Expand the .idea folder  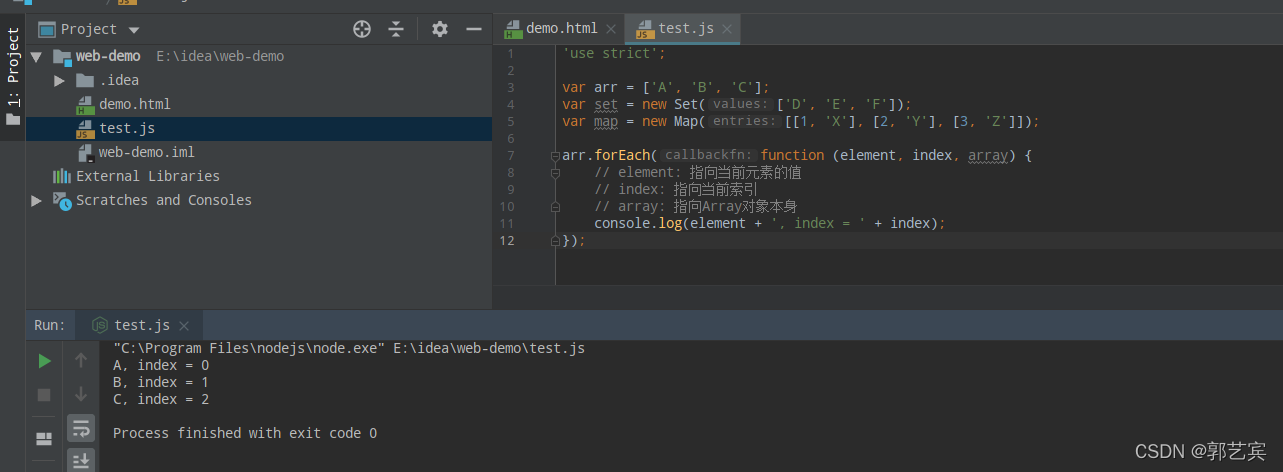click(60, 80)
